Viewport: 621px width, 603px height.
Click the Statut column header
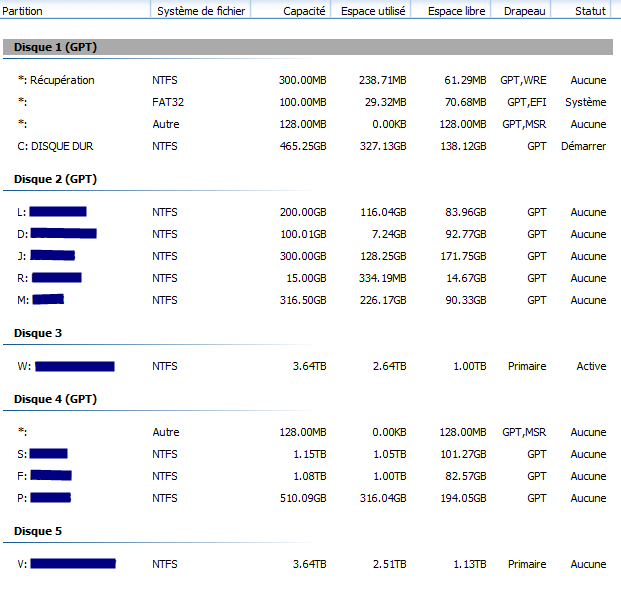[x=590, y=10]
